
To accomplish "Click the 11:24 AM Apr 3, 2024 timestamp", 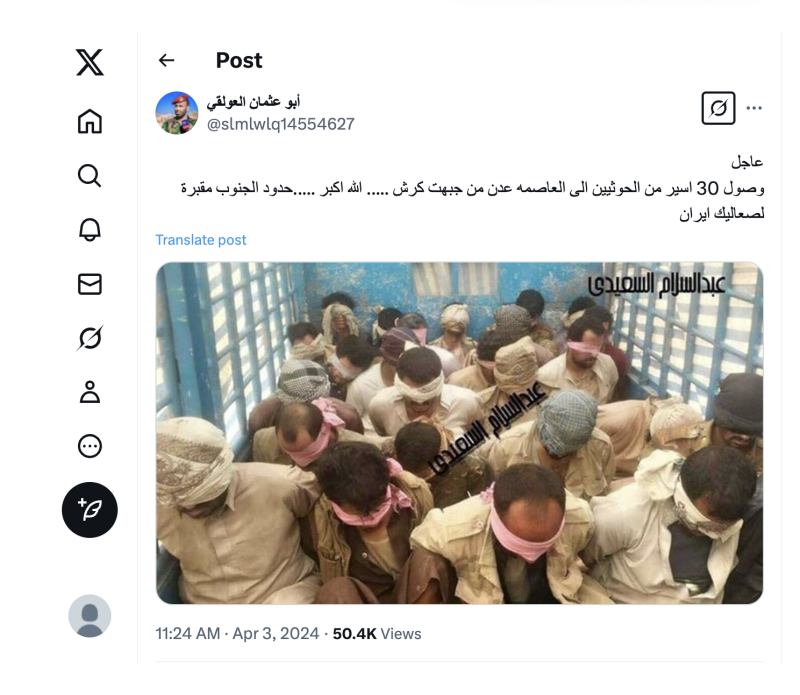I will pyautogui.click(x=237, y=634).
